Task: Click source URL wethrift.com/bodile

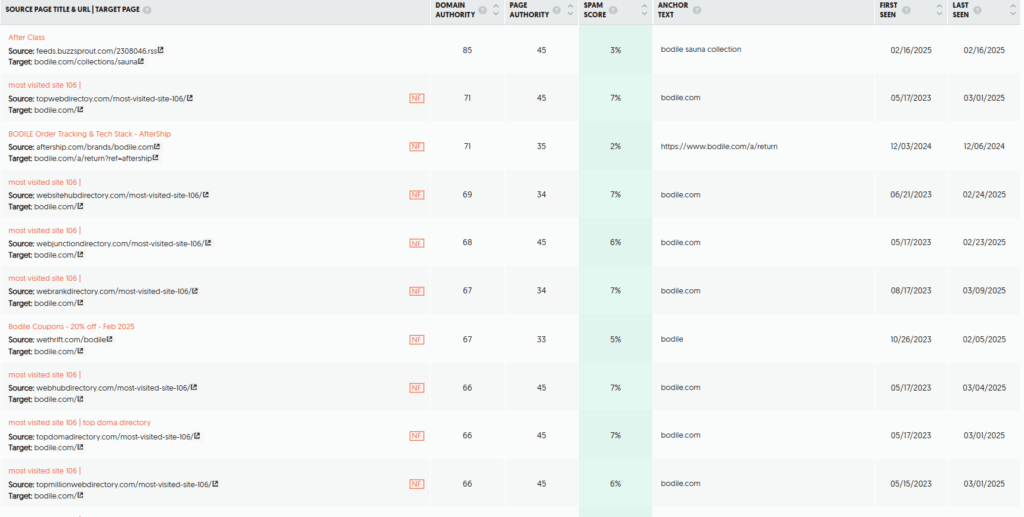Action: 71,339
